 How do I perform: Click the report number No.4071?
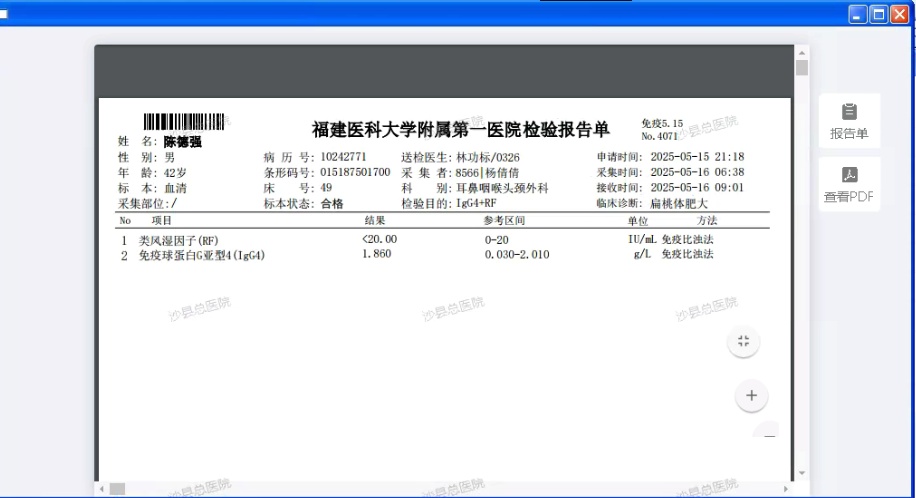tap(660, 136)
